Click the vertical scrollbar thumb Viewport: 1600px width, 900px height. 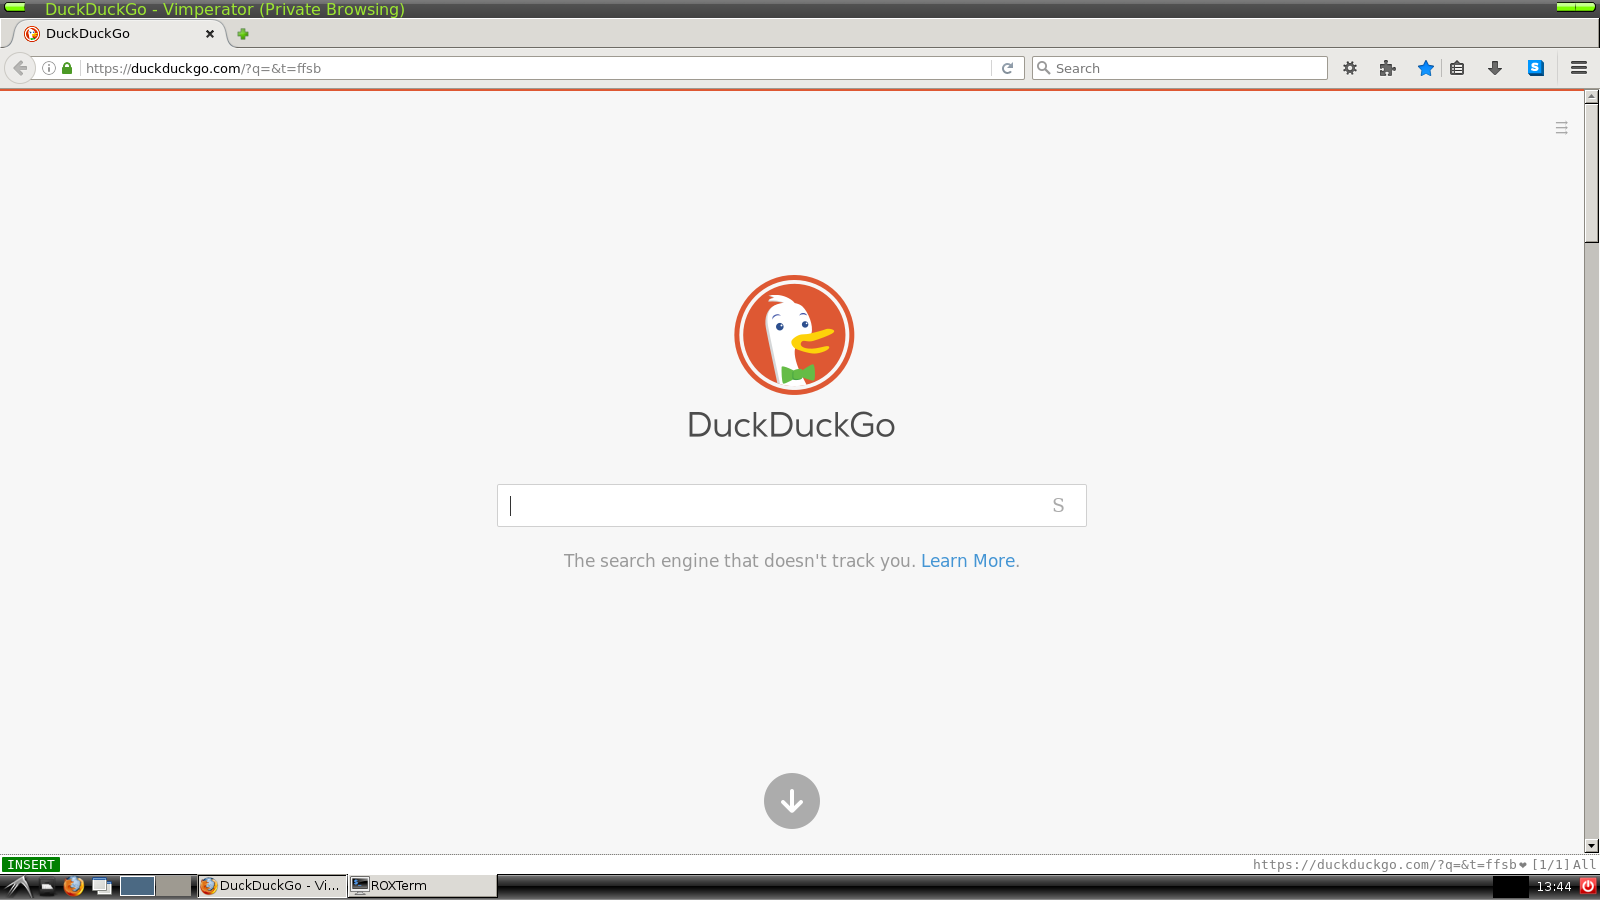(x=1592, y=173)
